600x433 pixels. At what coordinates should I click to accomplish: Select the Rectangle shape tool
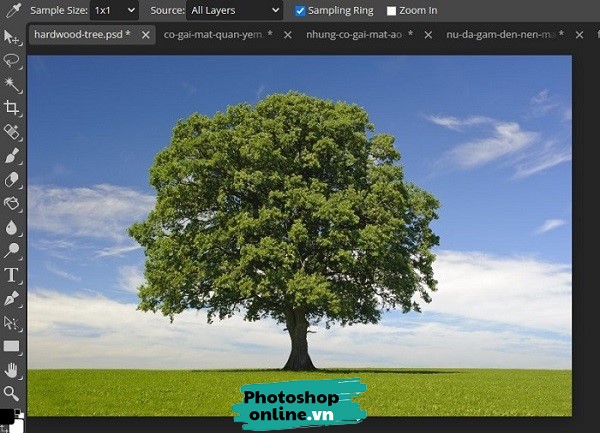11,346
